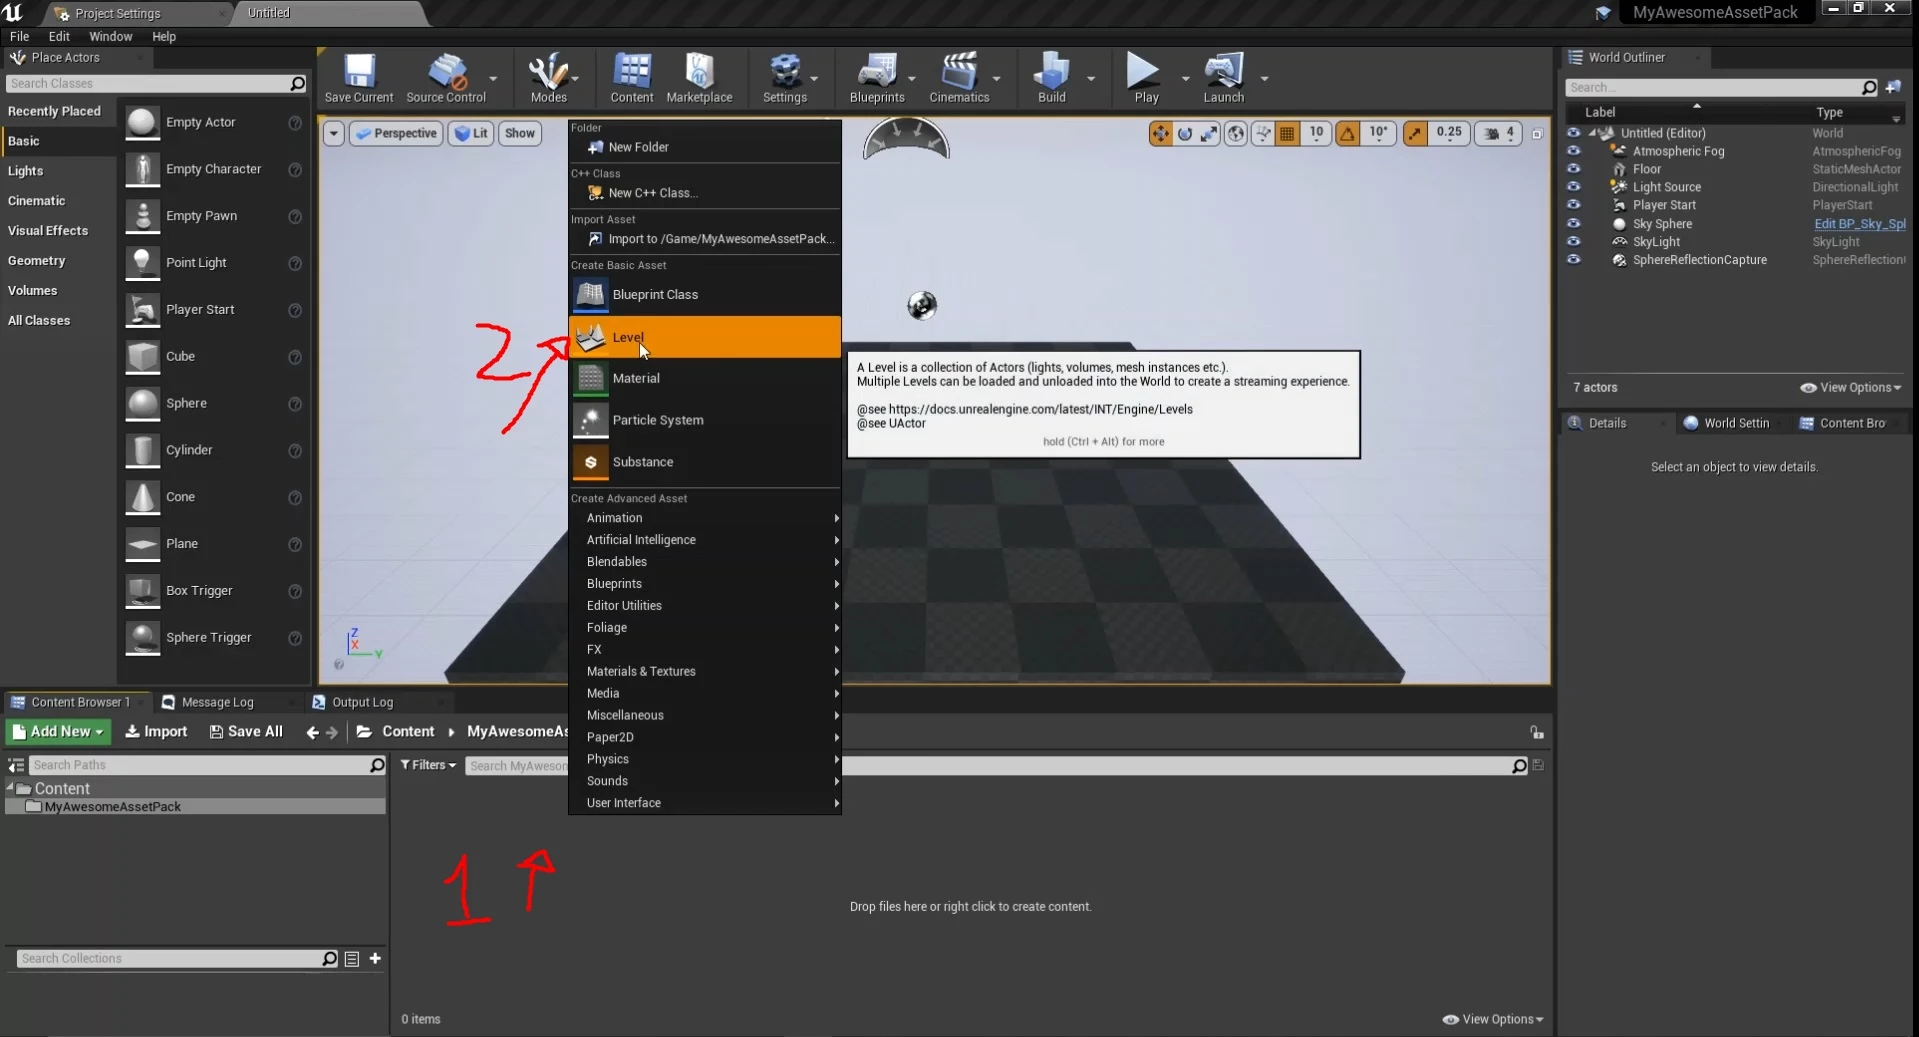
Task: Open Content Browser View Options dropdown
Action: [1493, 1019]
